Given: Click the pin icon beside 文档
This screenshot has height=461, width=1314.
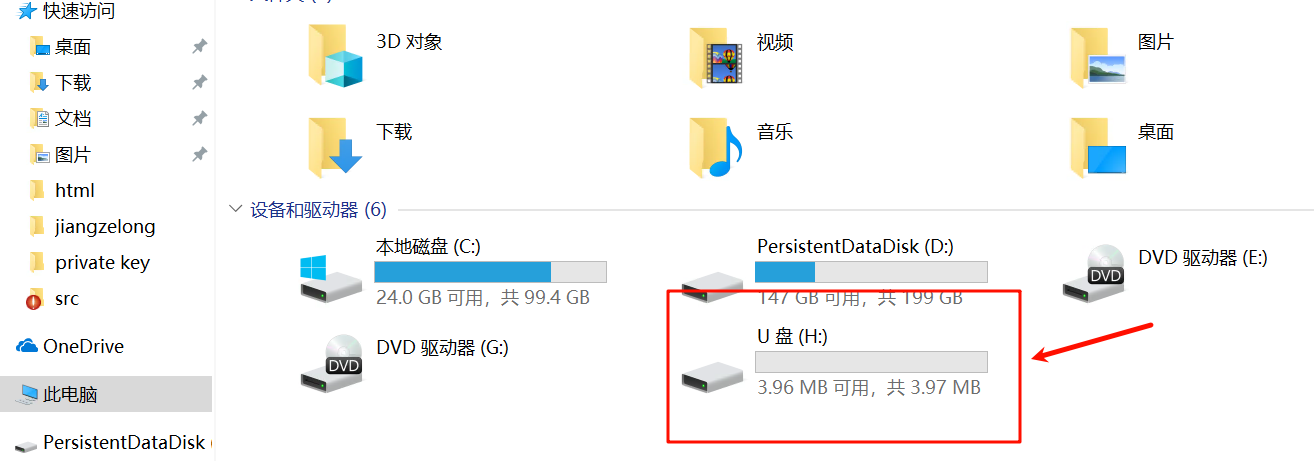Looking at the screenshot, I should tap(199, 119).
